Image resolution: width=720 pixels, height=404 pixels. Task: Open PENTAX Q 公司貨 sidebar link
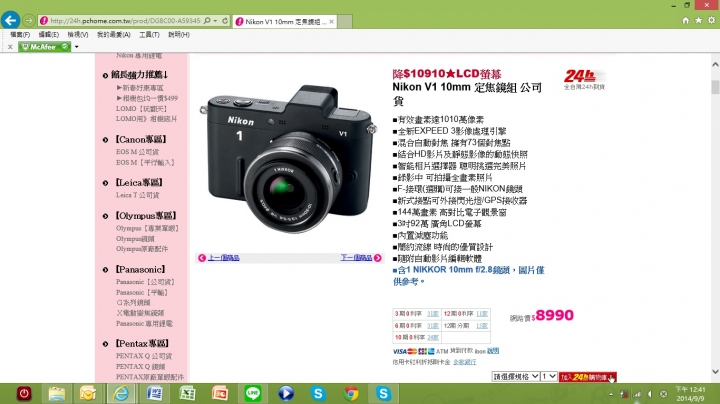144,356
